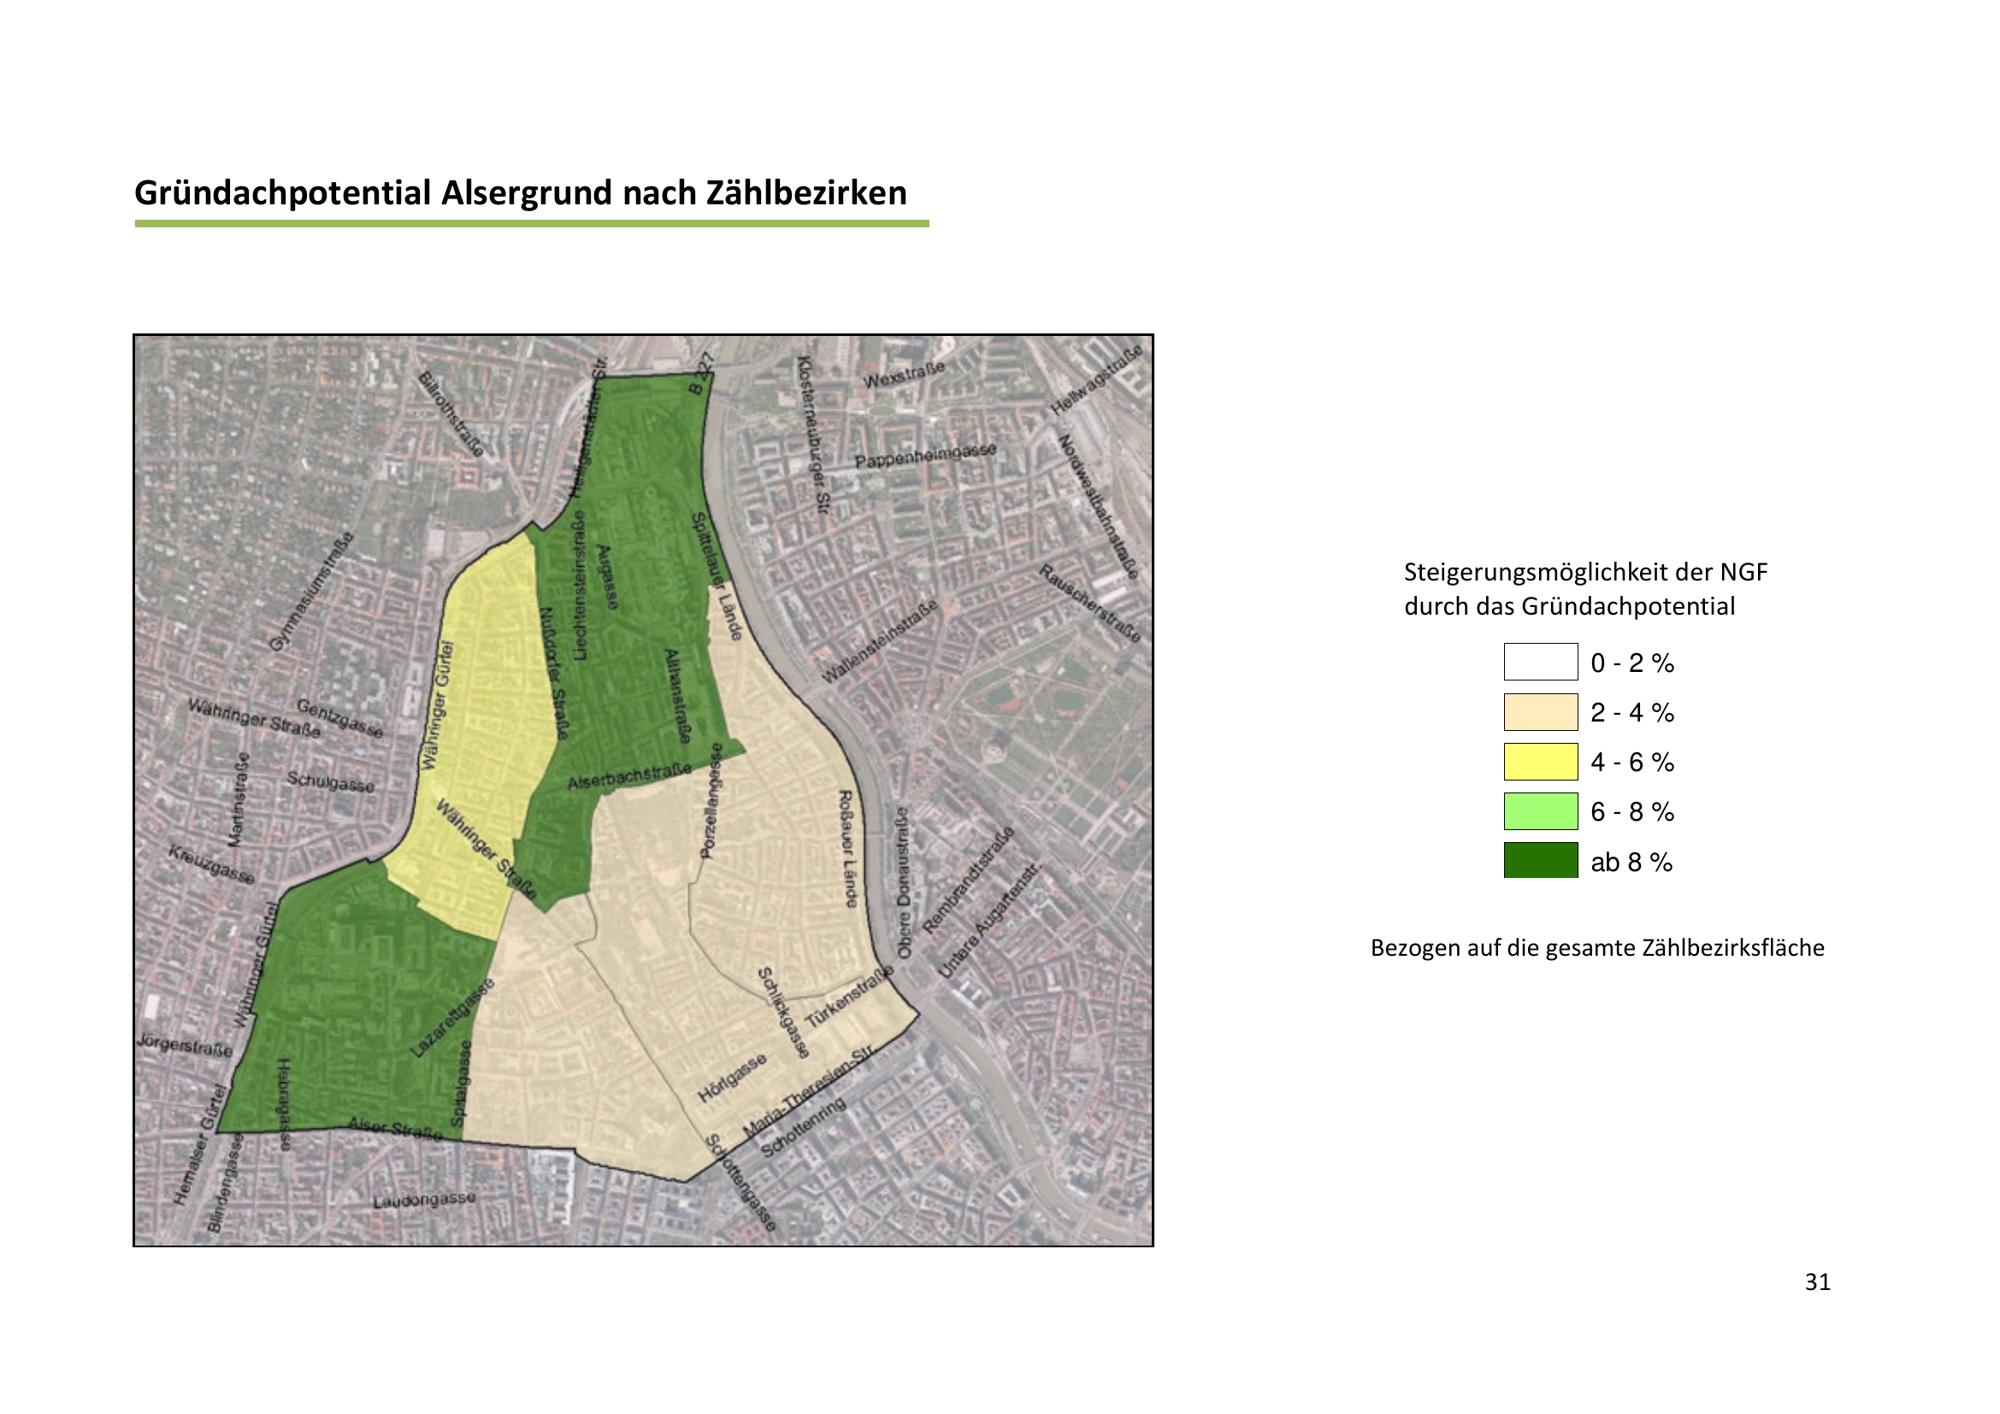Viewport: 2000px width, 1414px height.
Task: Click the Lazarettgasse label in green area
Action: click(x=452, y=1019)
